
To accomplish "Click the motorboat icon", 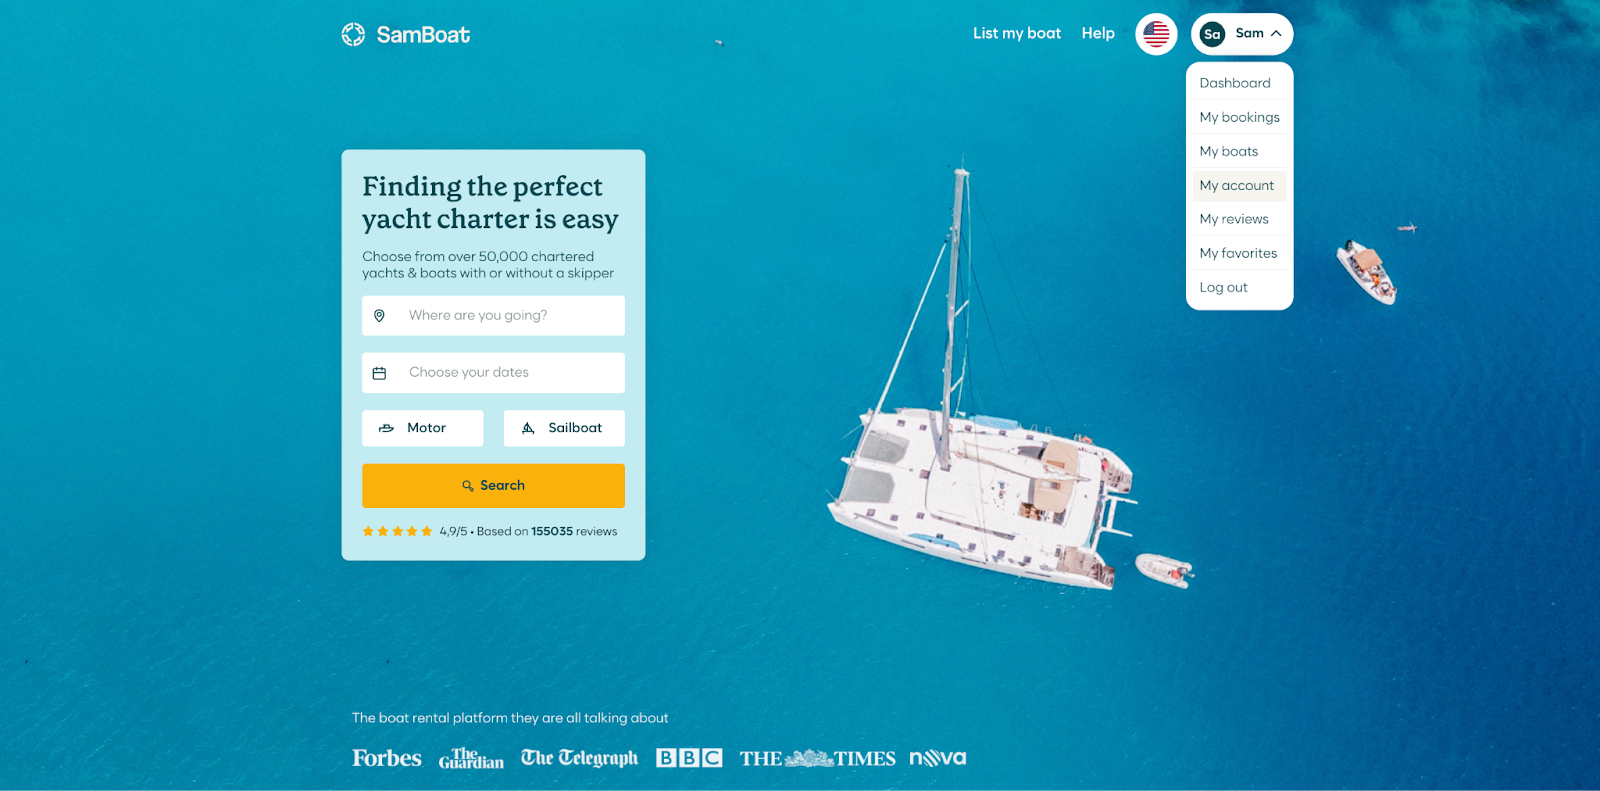I will (x=386, y=428).
